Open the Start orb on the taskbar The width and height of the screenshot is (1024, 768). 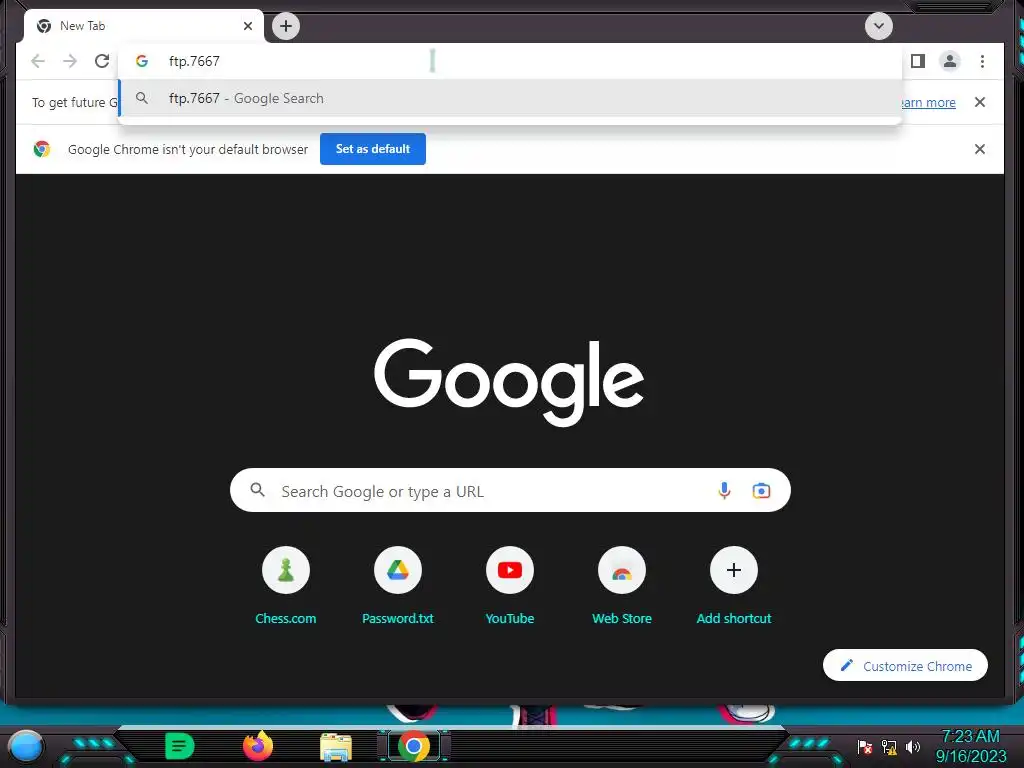26,747
